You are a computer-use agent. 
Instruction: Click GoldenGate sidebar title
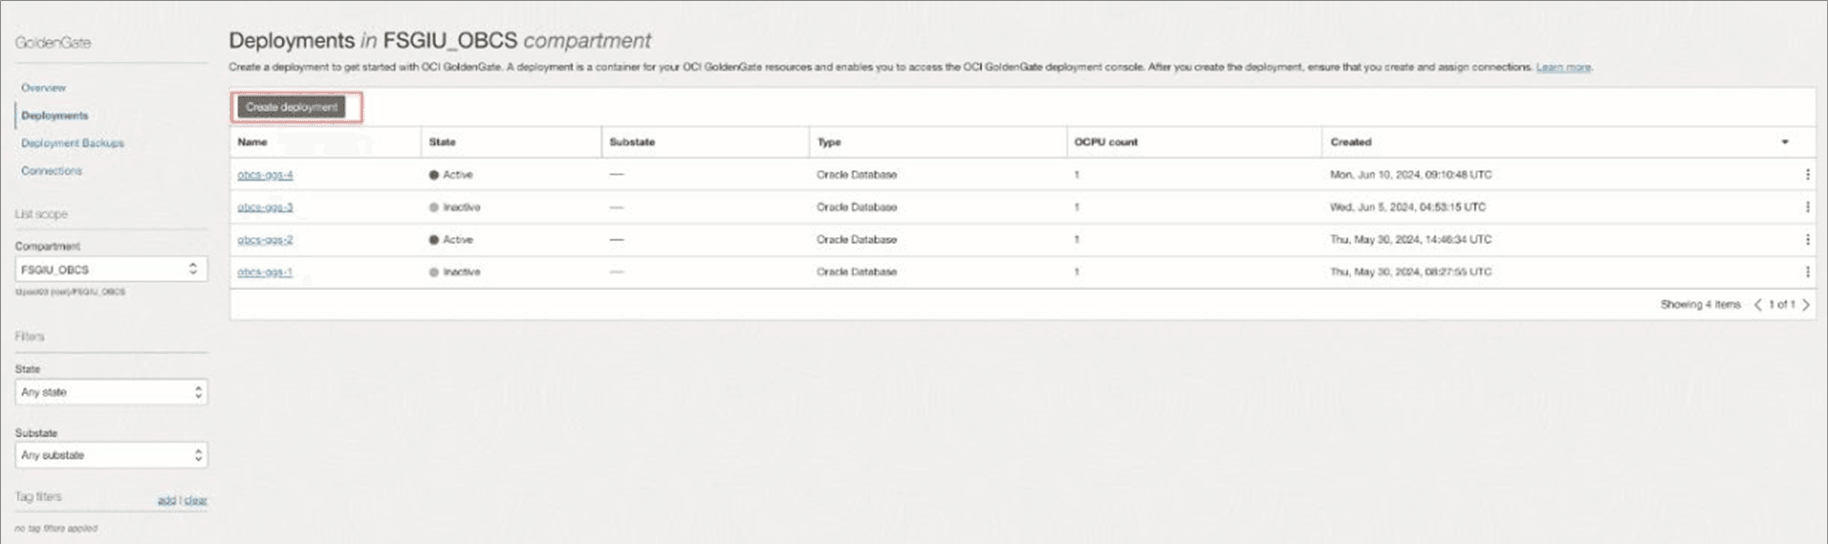pyautogui.click(x=53, y=43)
